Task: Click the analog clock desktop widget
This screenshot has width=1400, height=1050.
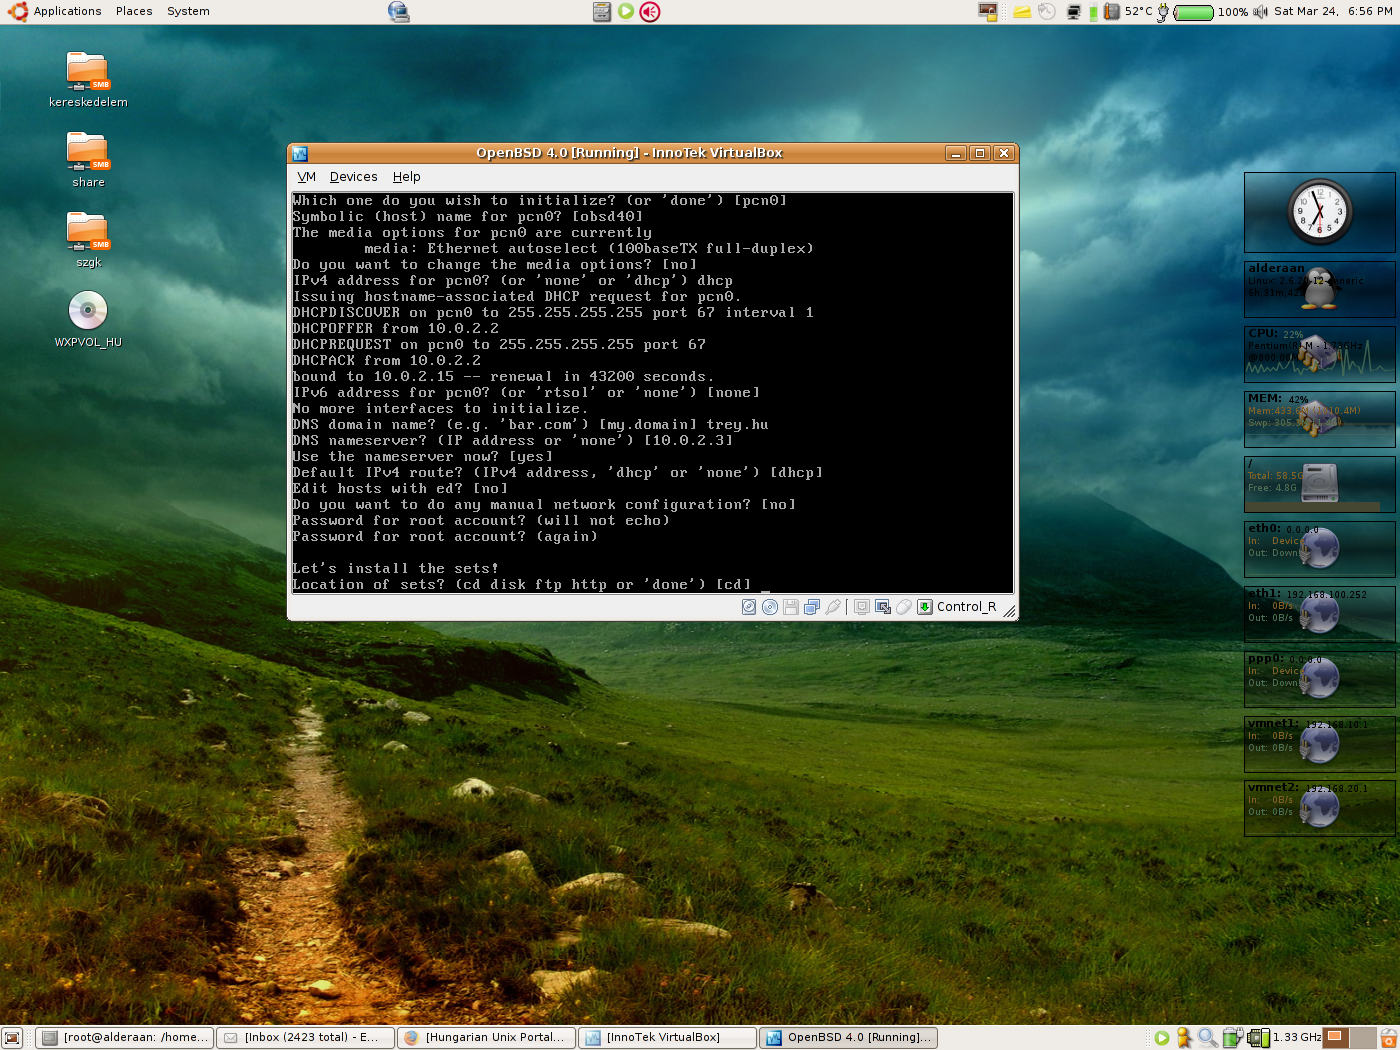Action: pyautogui.click(x=1319, y=211)
